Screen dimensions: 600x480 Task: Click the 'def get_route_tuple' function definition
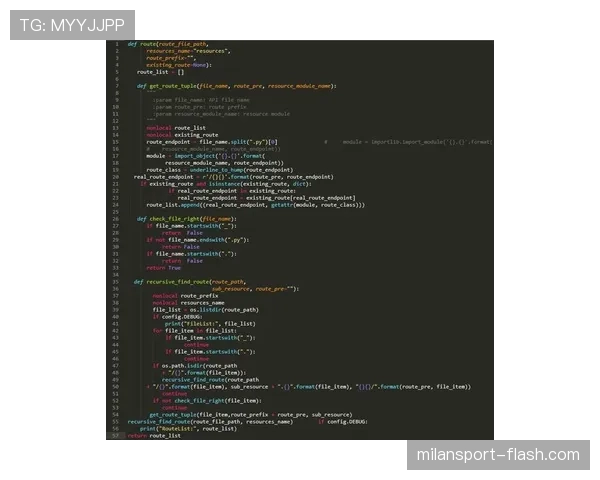tap(236, 86)
